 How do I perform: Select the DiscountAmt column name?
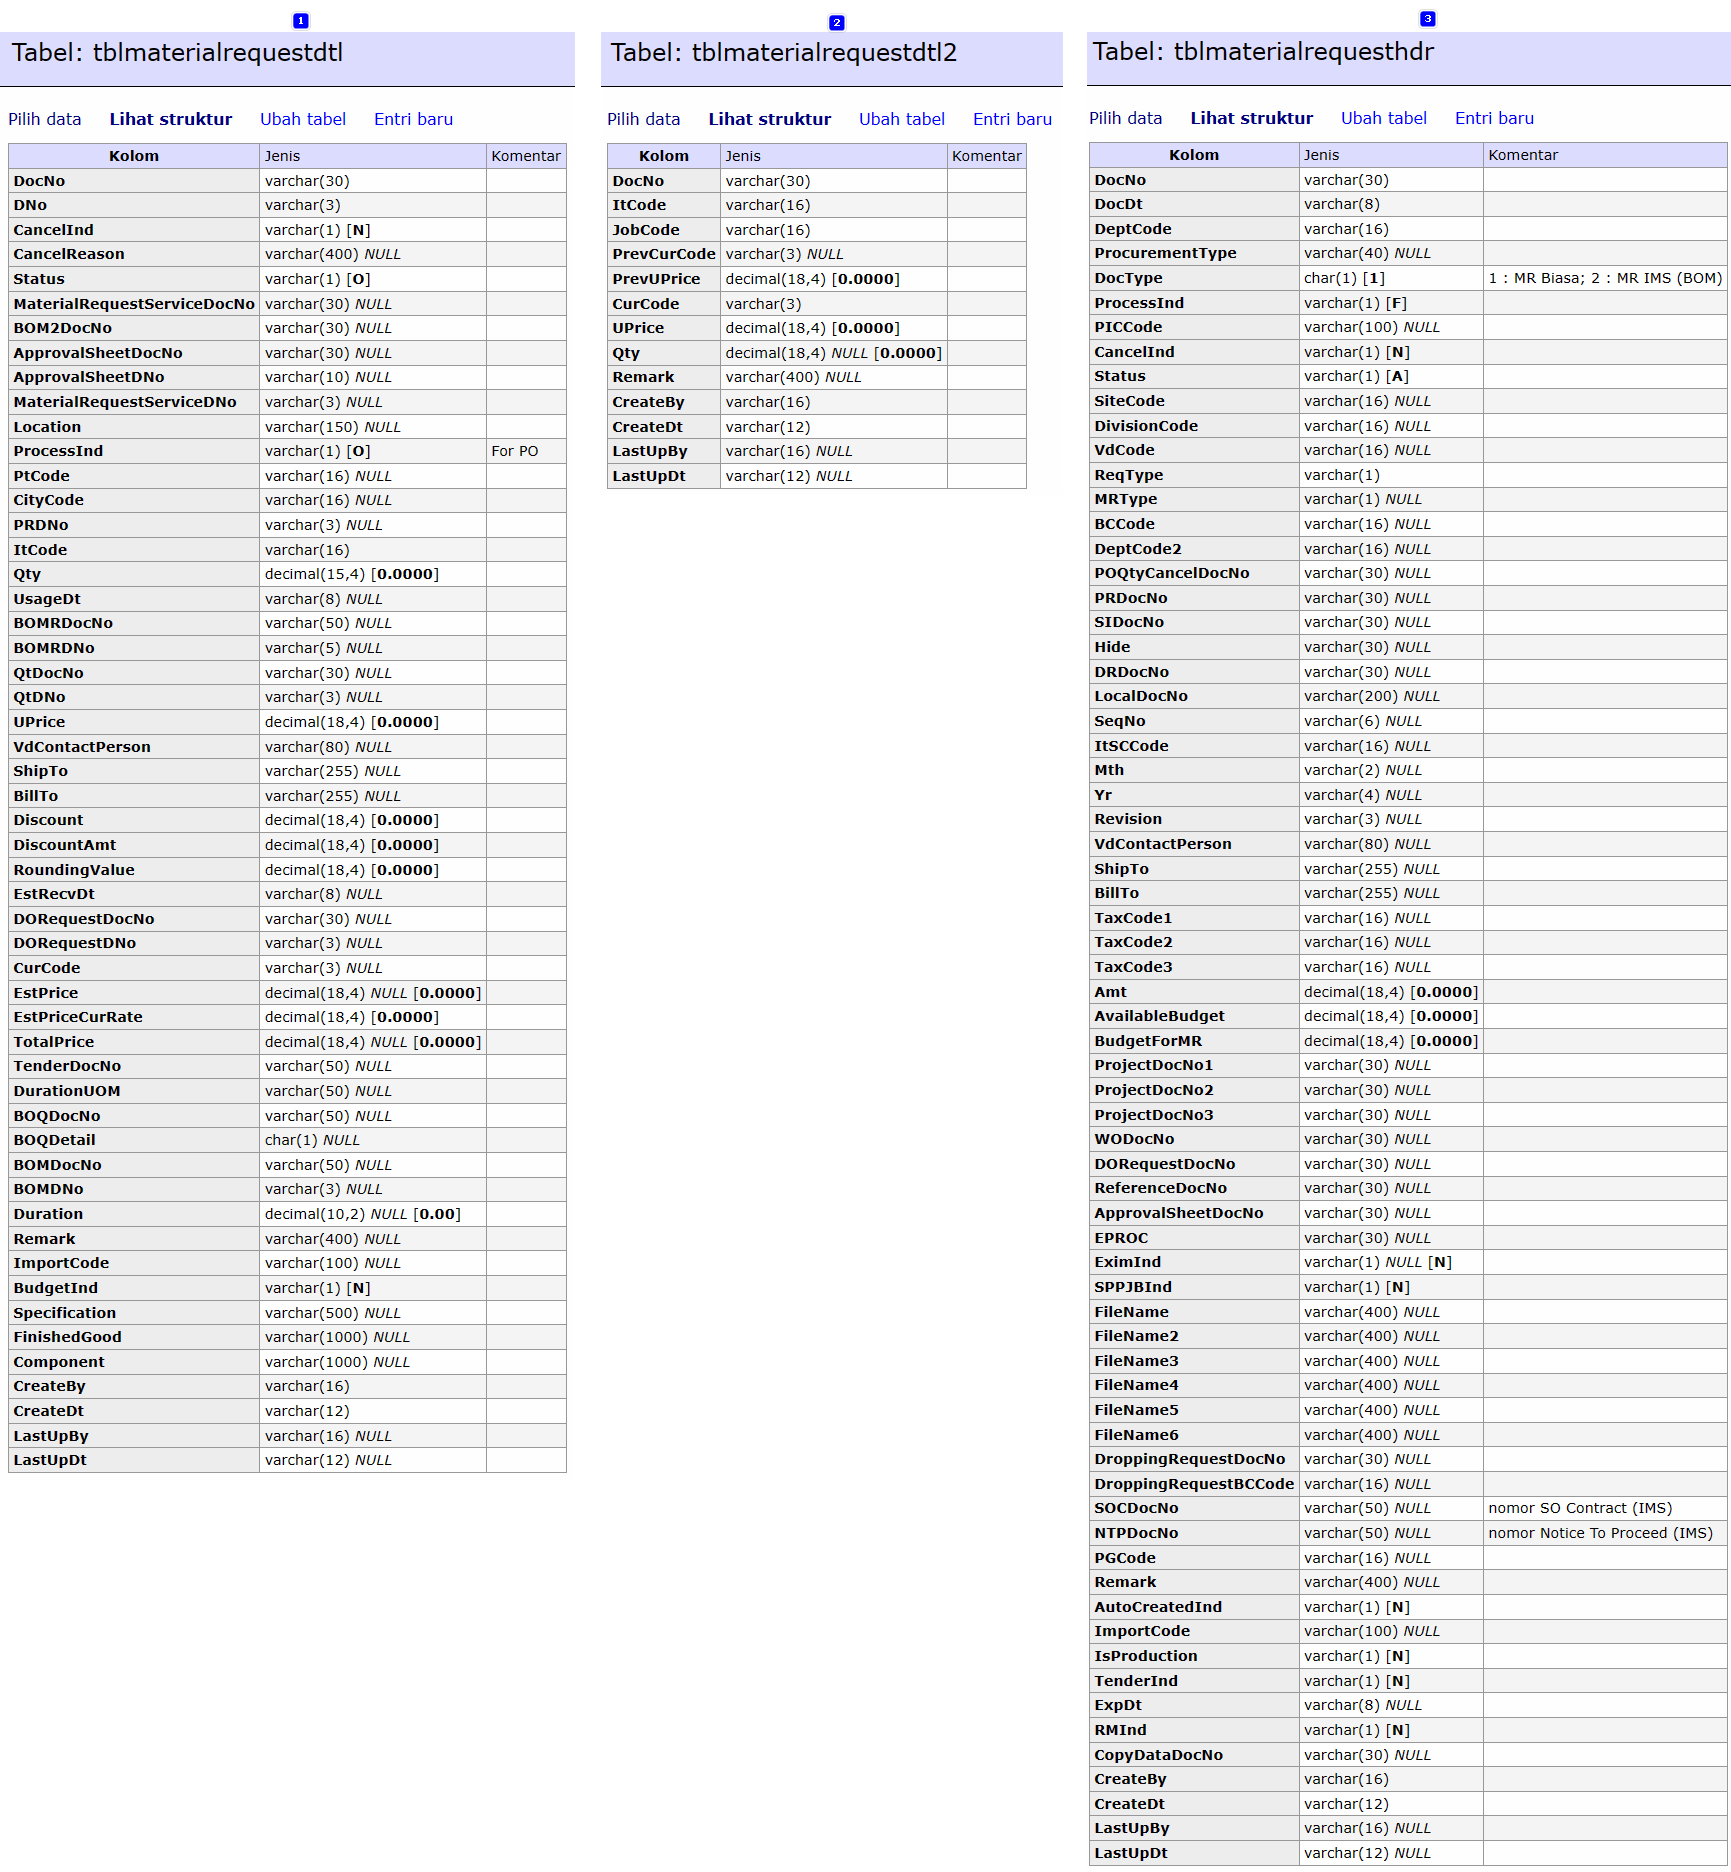pos(65,845)
